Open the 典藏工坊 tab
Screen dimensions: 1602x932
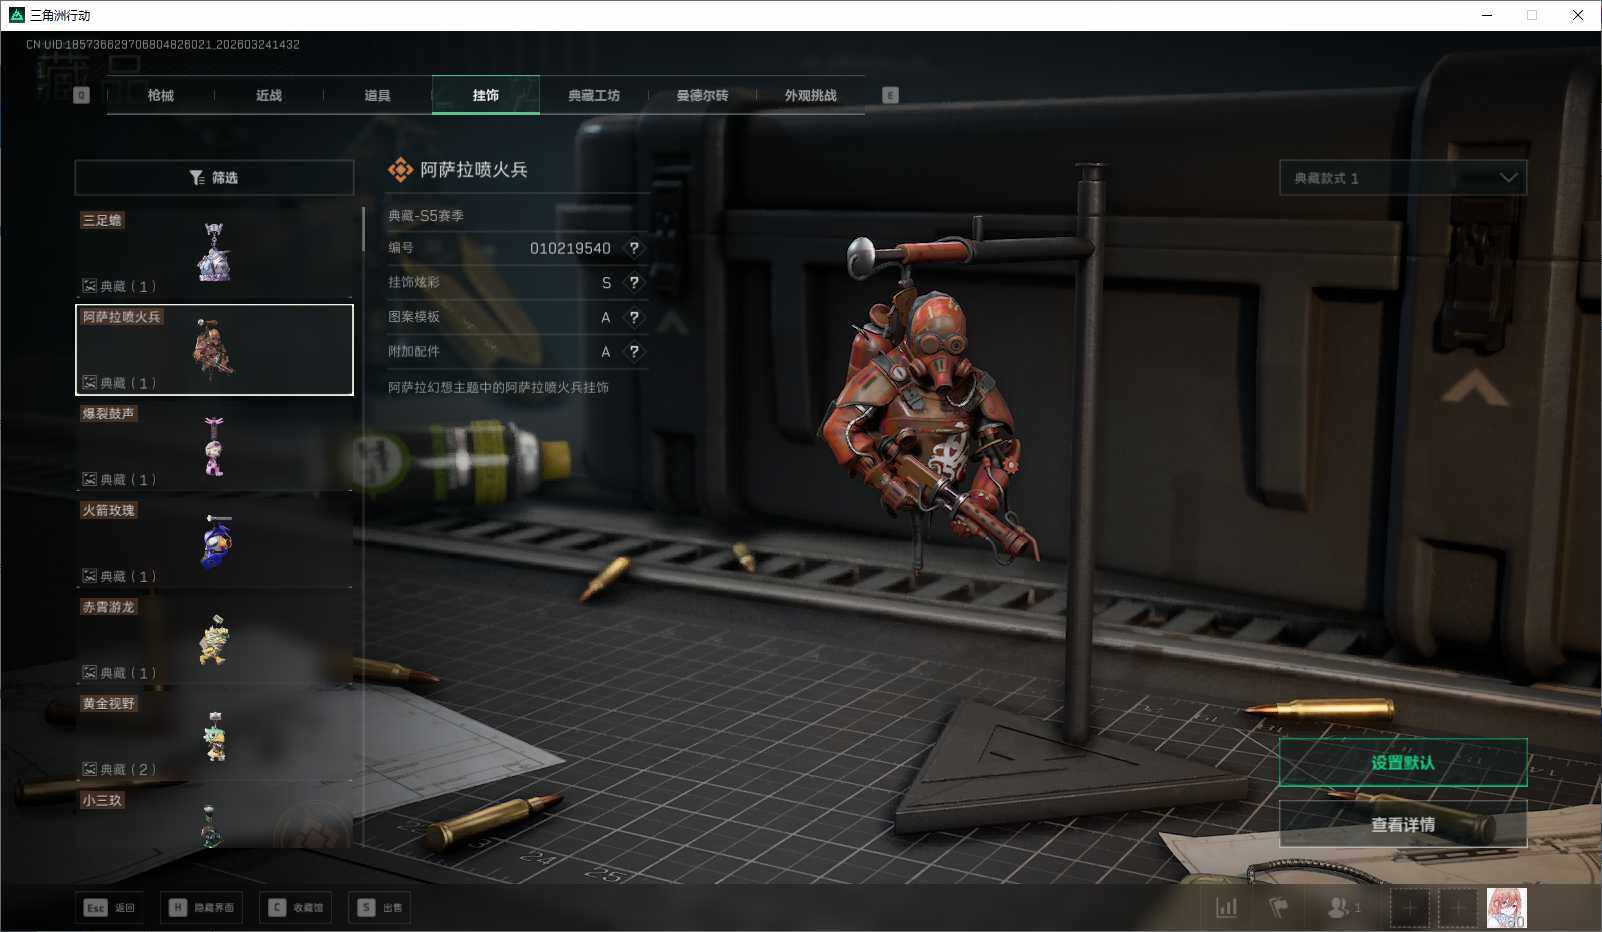click(594, 95)
